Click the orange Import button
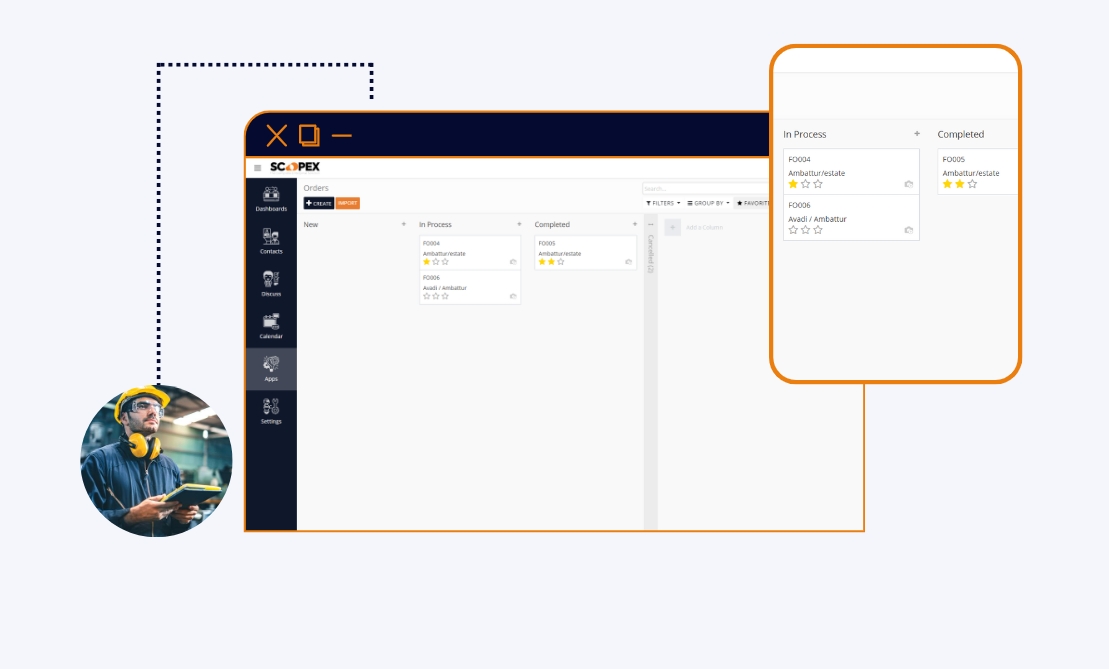1109x669 pixels. click(x=348, y=203)
